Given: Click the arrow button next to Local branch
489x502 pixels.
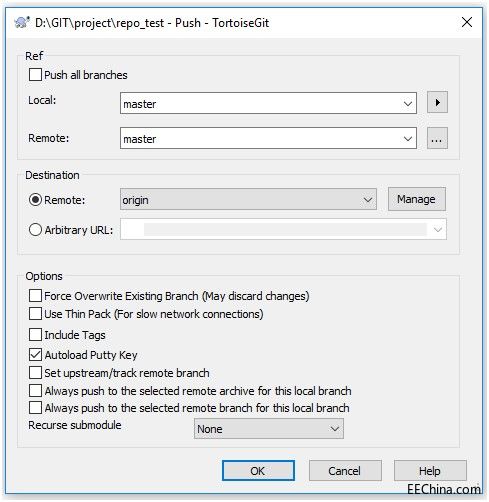Looking at the screenshot, I should [x=437, y=102].
